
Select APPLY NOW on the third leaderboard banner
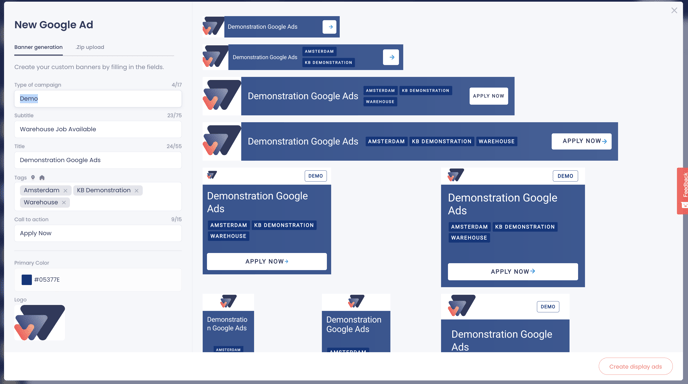pos(489,96)
